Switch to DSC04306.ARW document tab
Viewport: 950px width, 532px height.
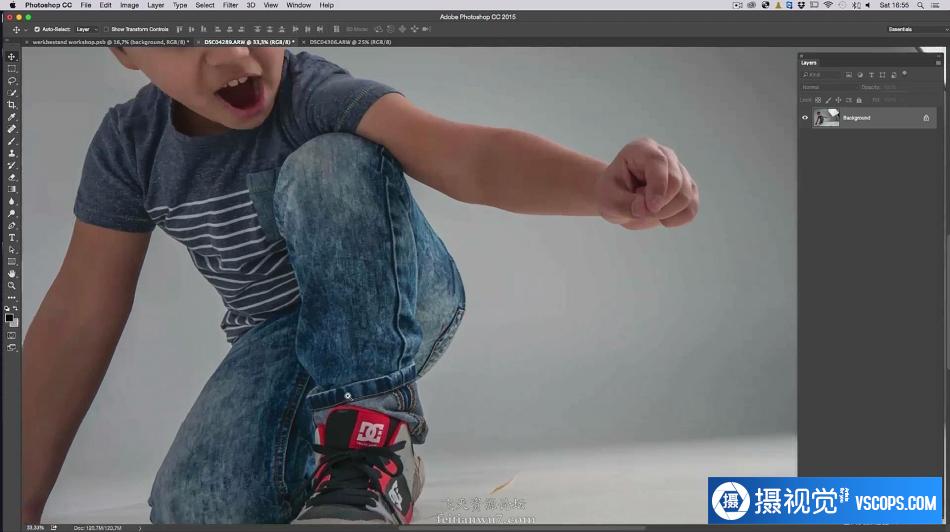350,42
